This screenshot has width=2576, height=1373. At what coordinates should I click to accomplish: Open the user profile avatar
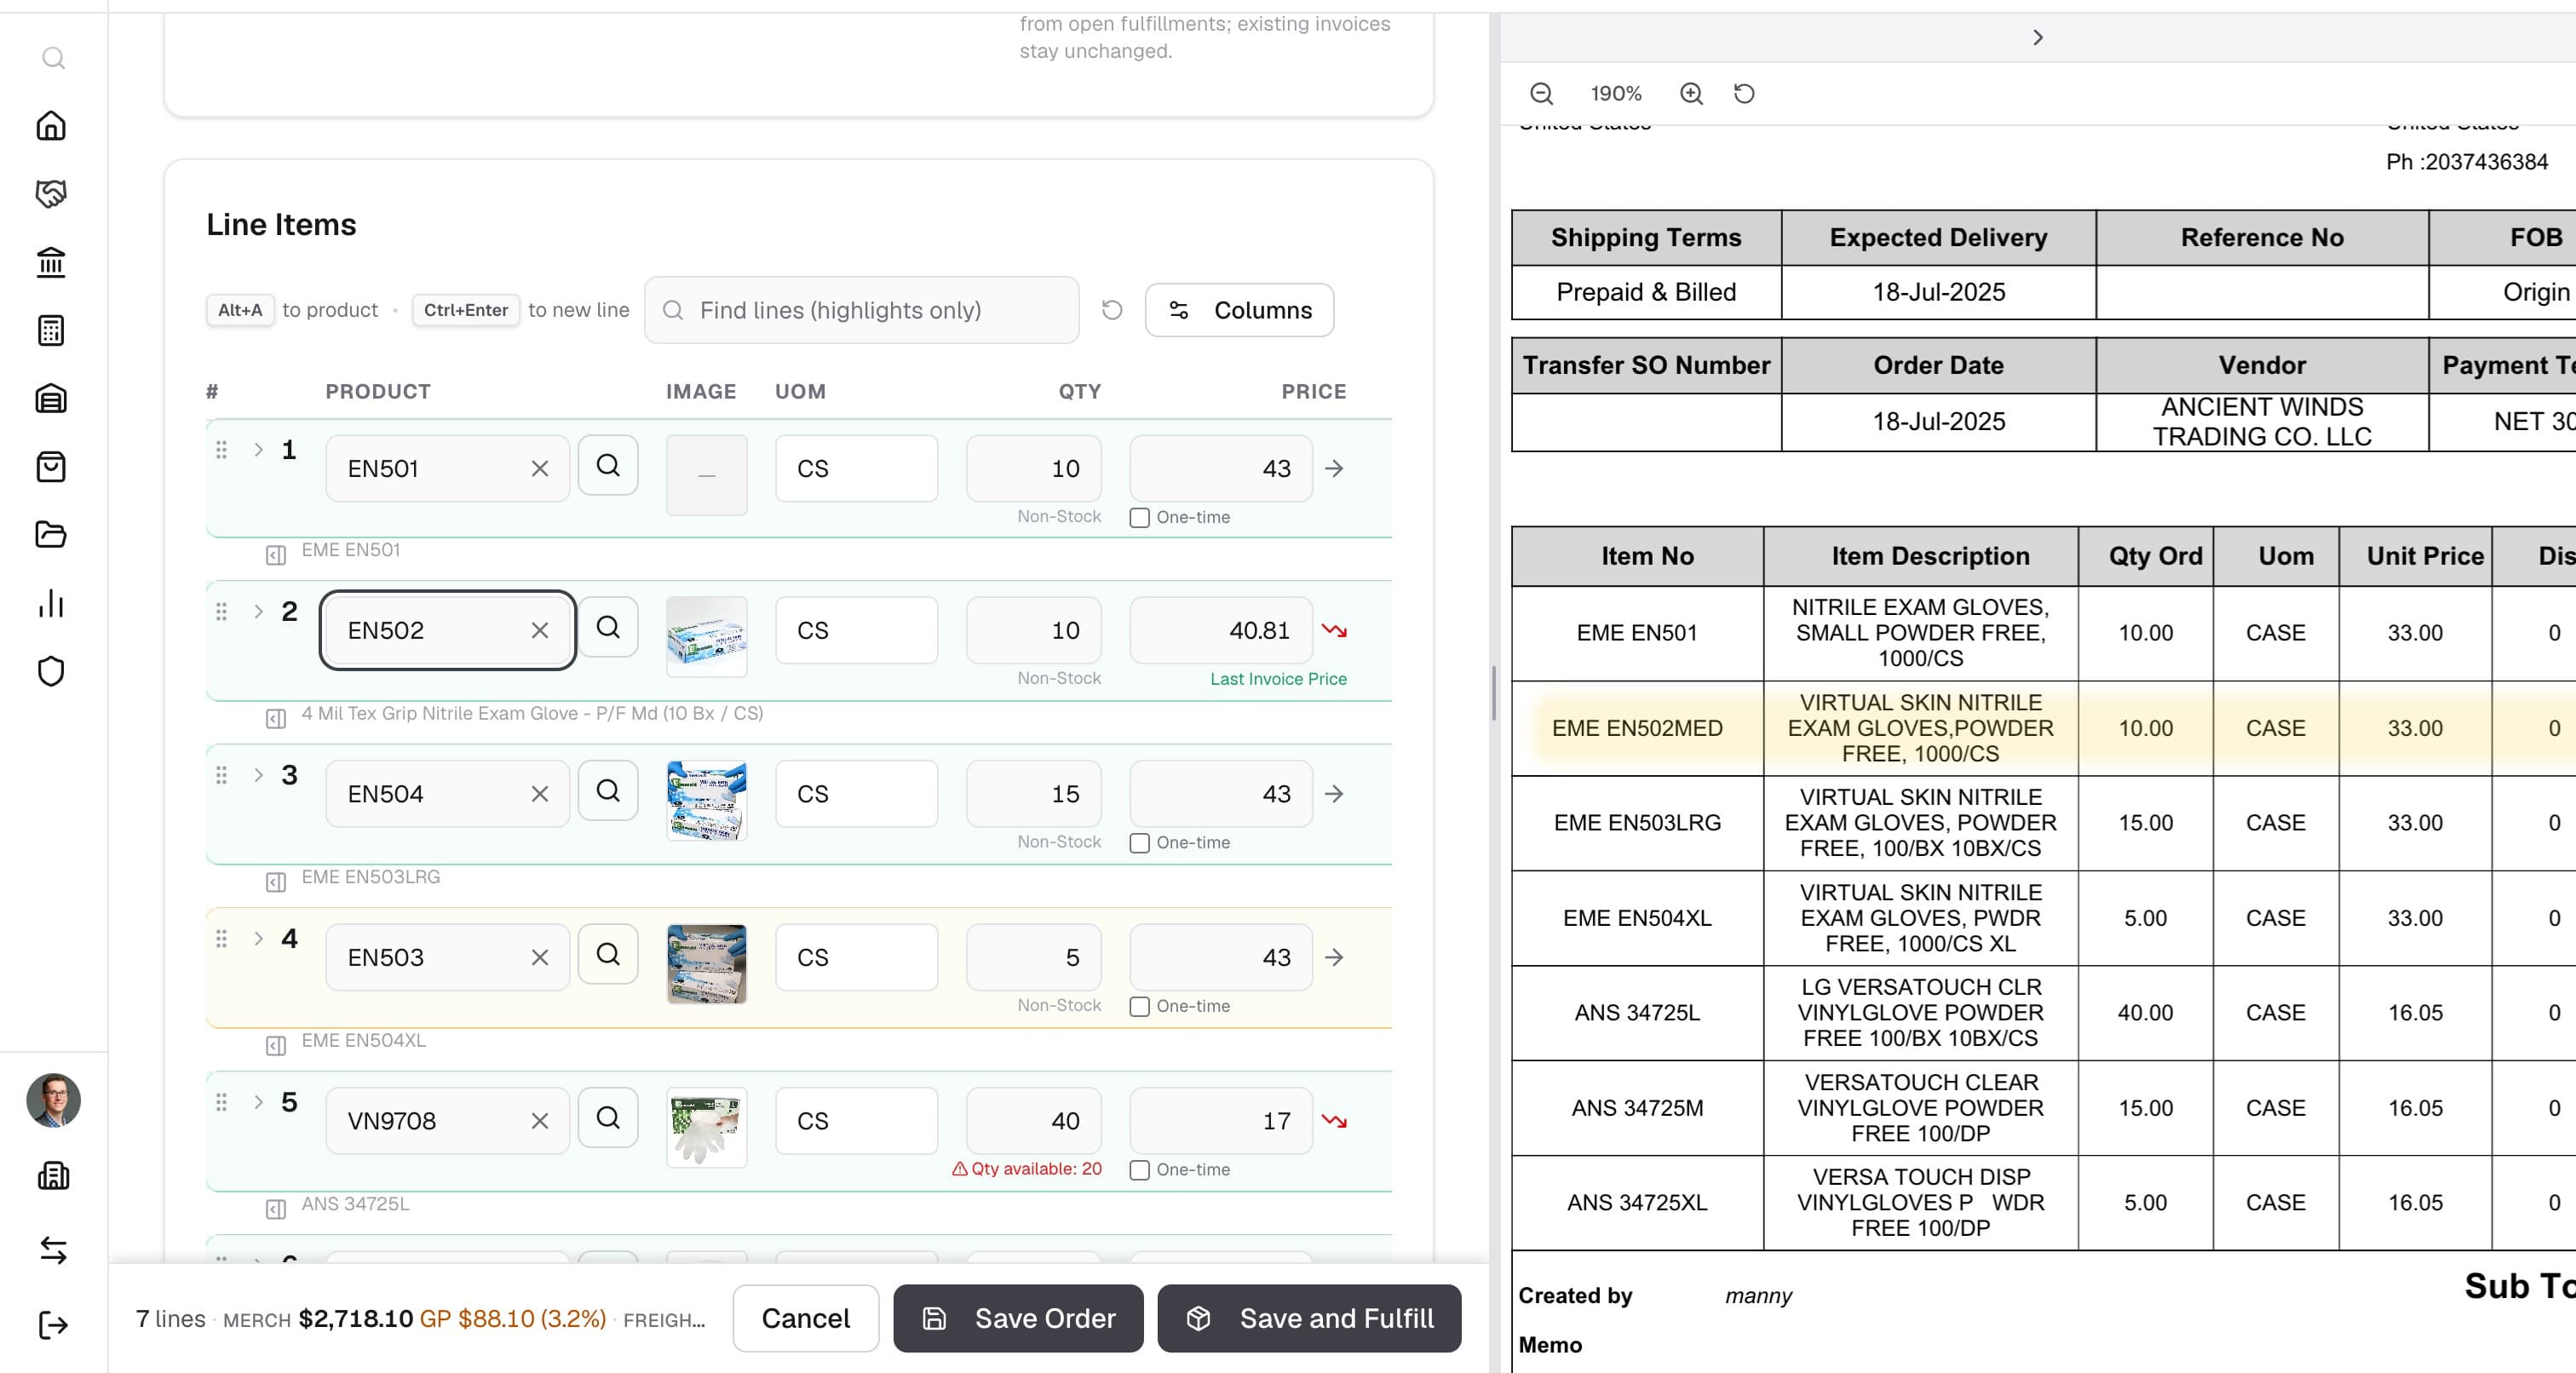coord(53,1101)
